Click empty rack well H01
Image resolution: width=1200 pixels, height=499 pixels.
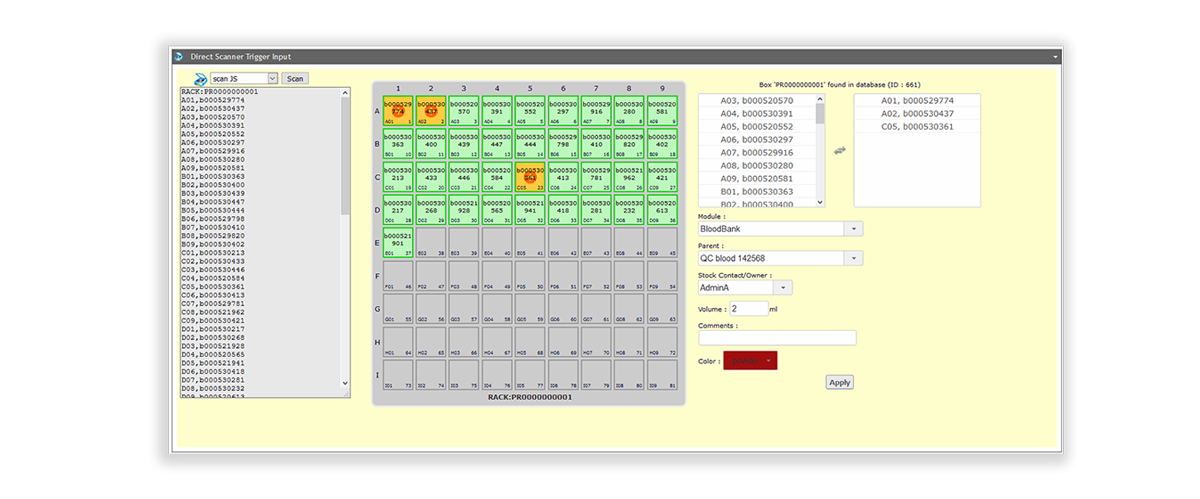(x=398, y=340)
